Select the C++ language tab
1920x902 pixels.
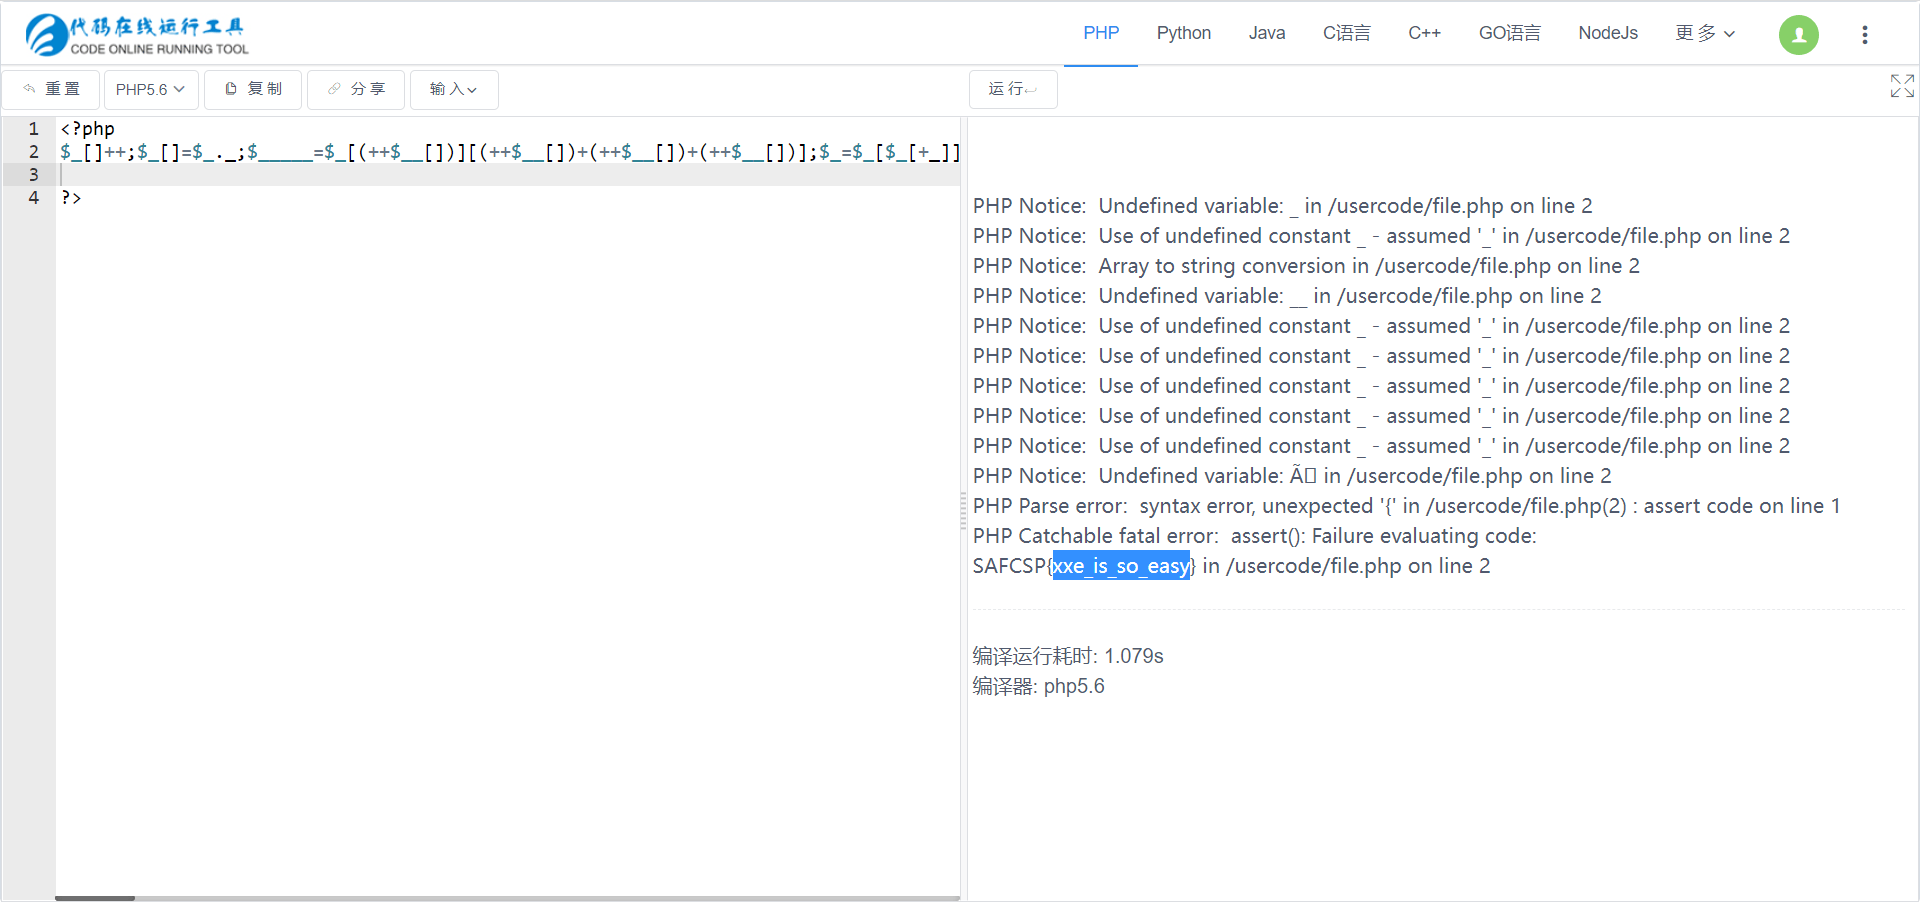[1424, 33]
